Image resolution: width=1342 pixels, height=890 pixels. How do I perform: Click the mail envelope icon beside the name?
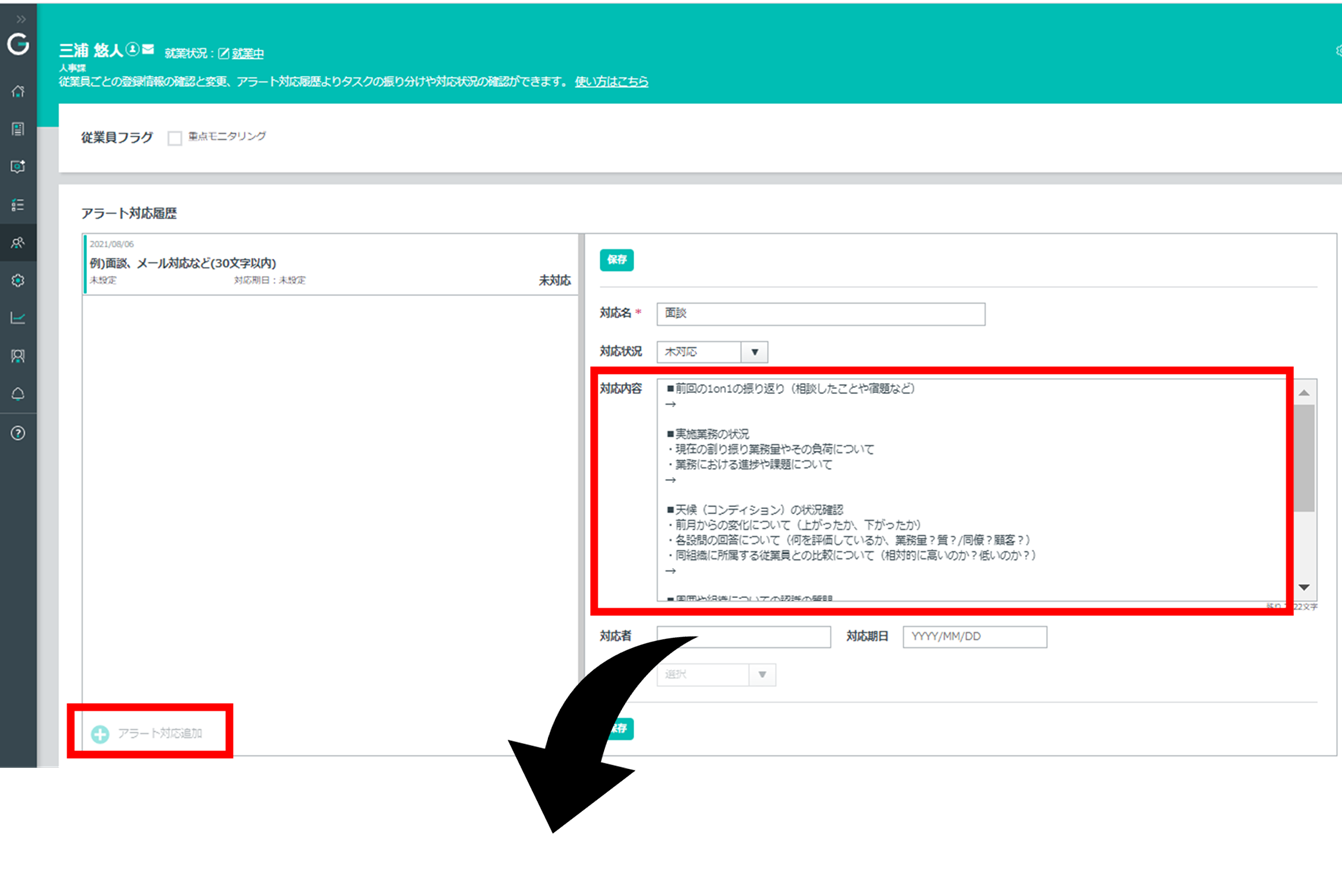coord(148,49)
